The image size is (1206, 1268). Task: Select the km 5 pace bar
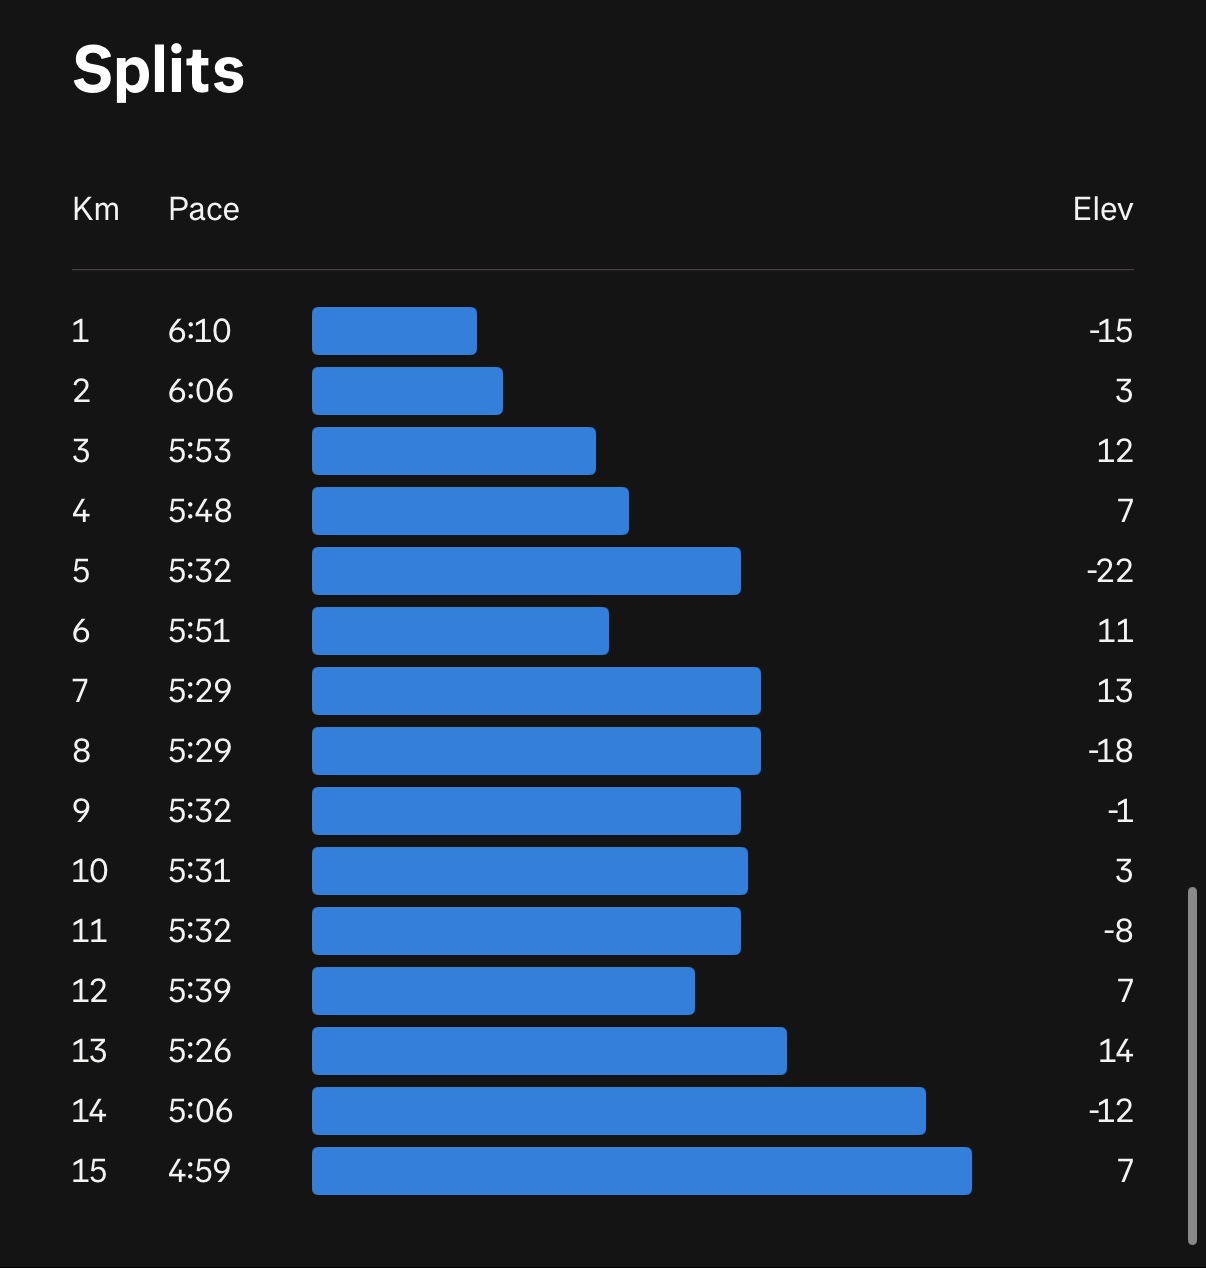(526, 571)
